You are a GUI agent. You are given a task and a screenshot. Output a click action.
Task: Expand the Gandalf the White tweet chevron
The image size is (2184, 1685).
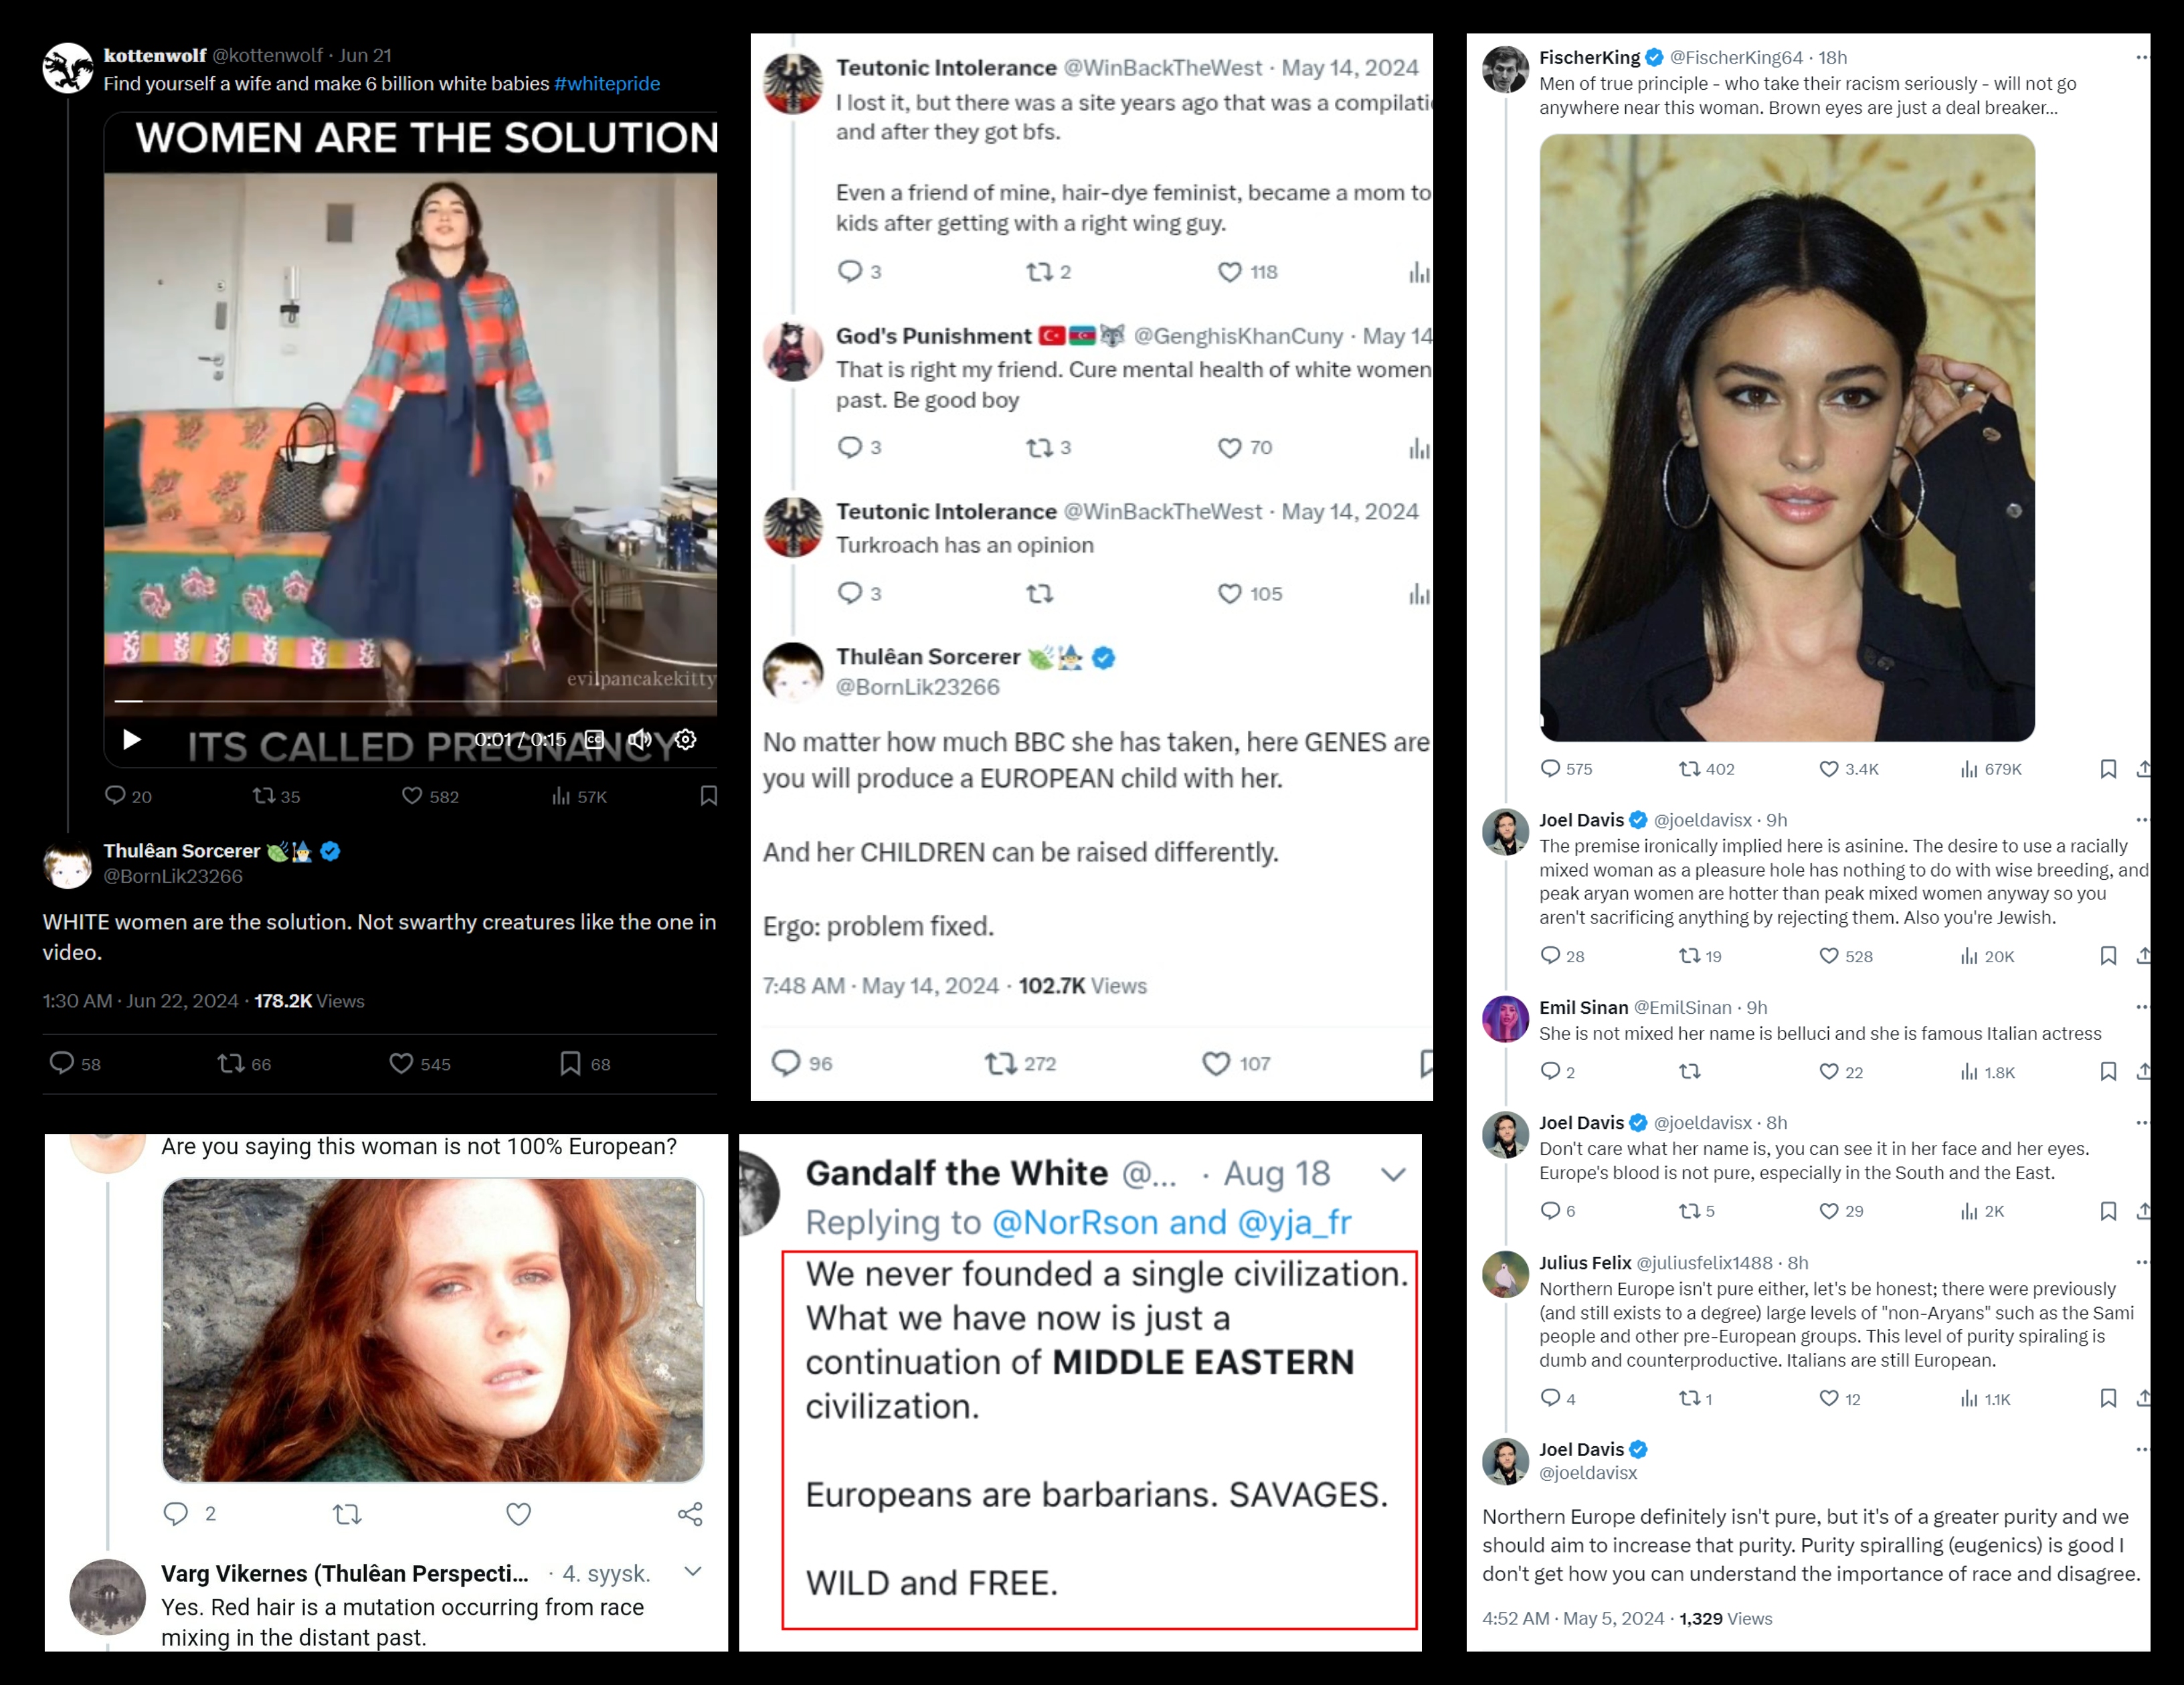pyautogui.click(x=1393, y=1174)
